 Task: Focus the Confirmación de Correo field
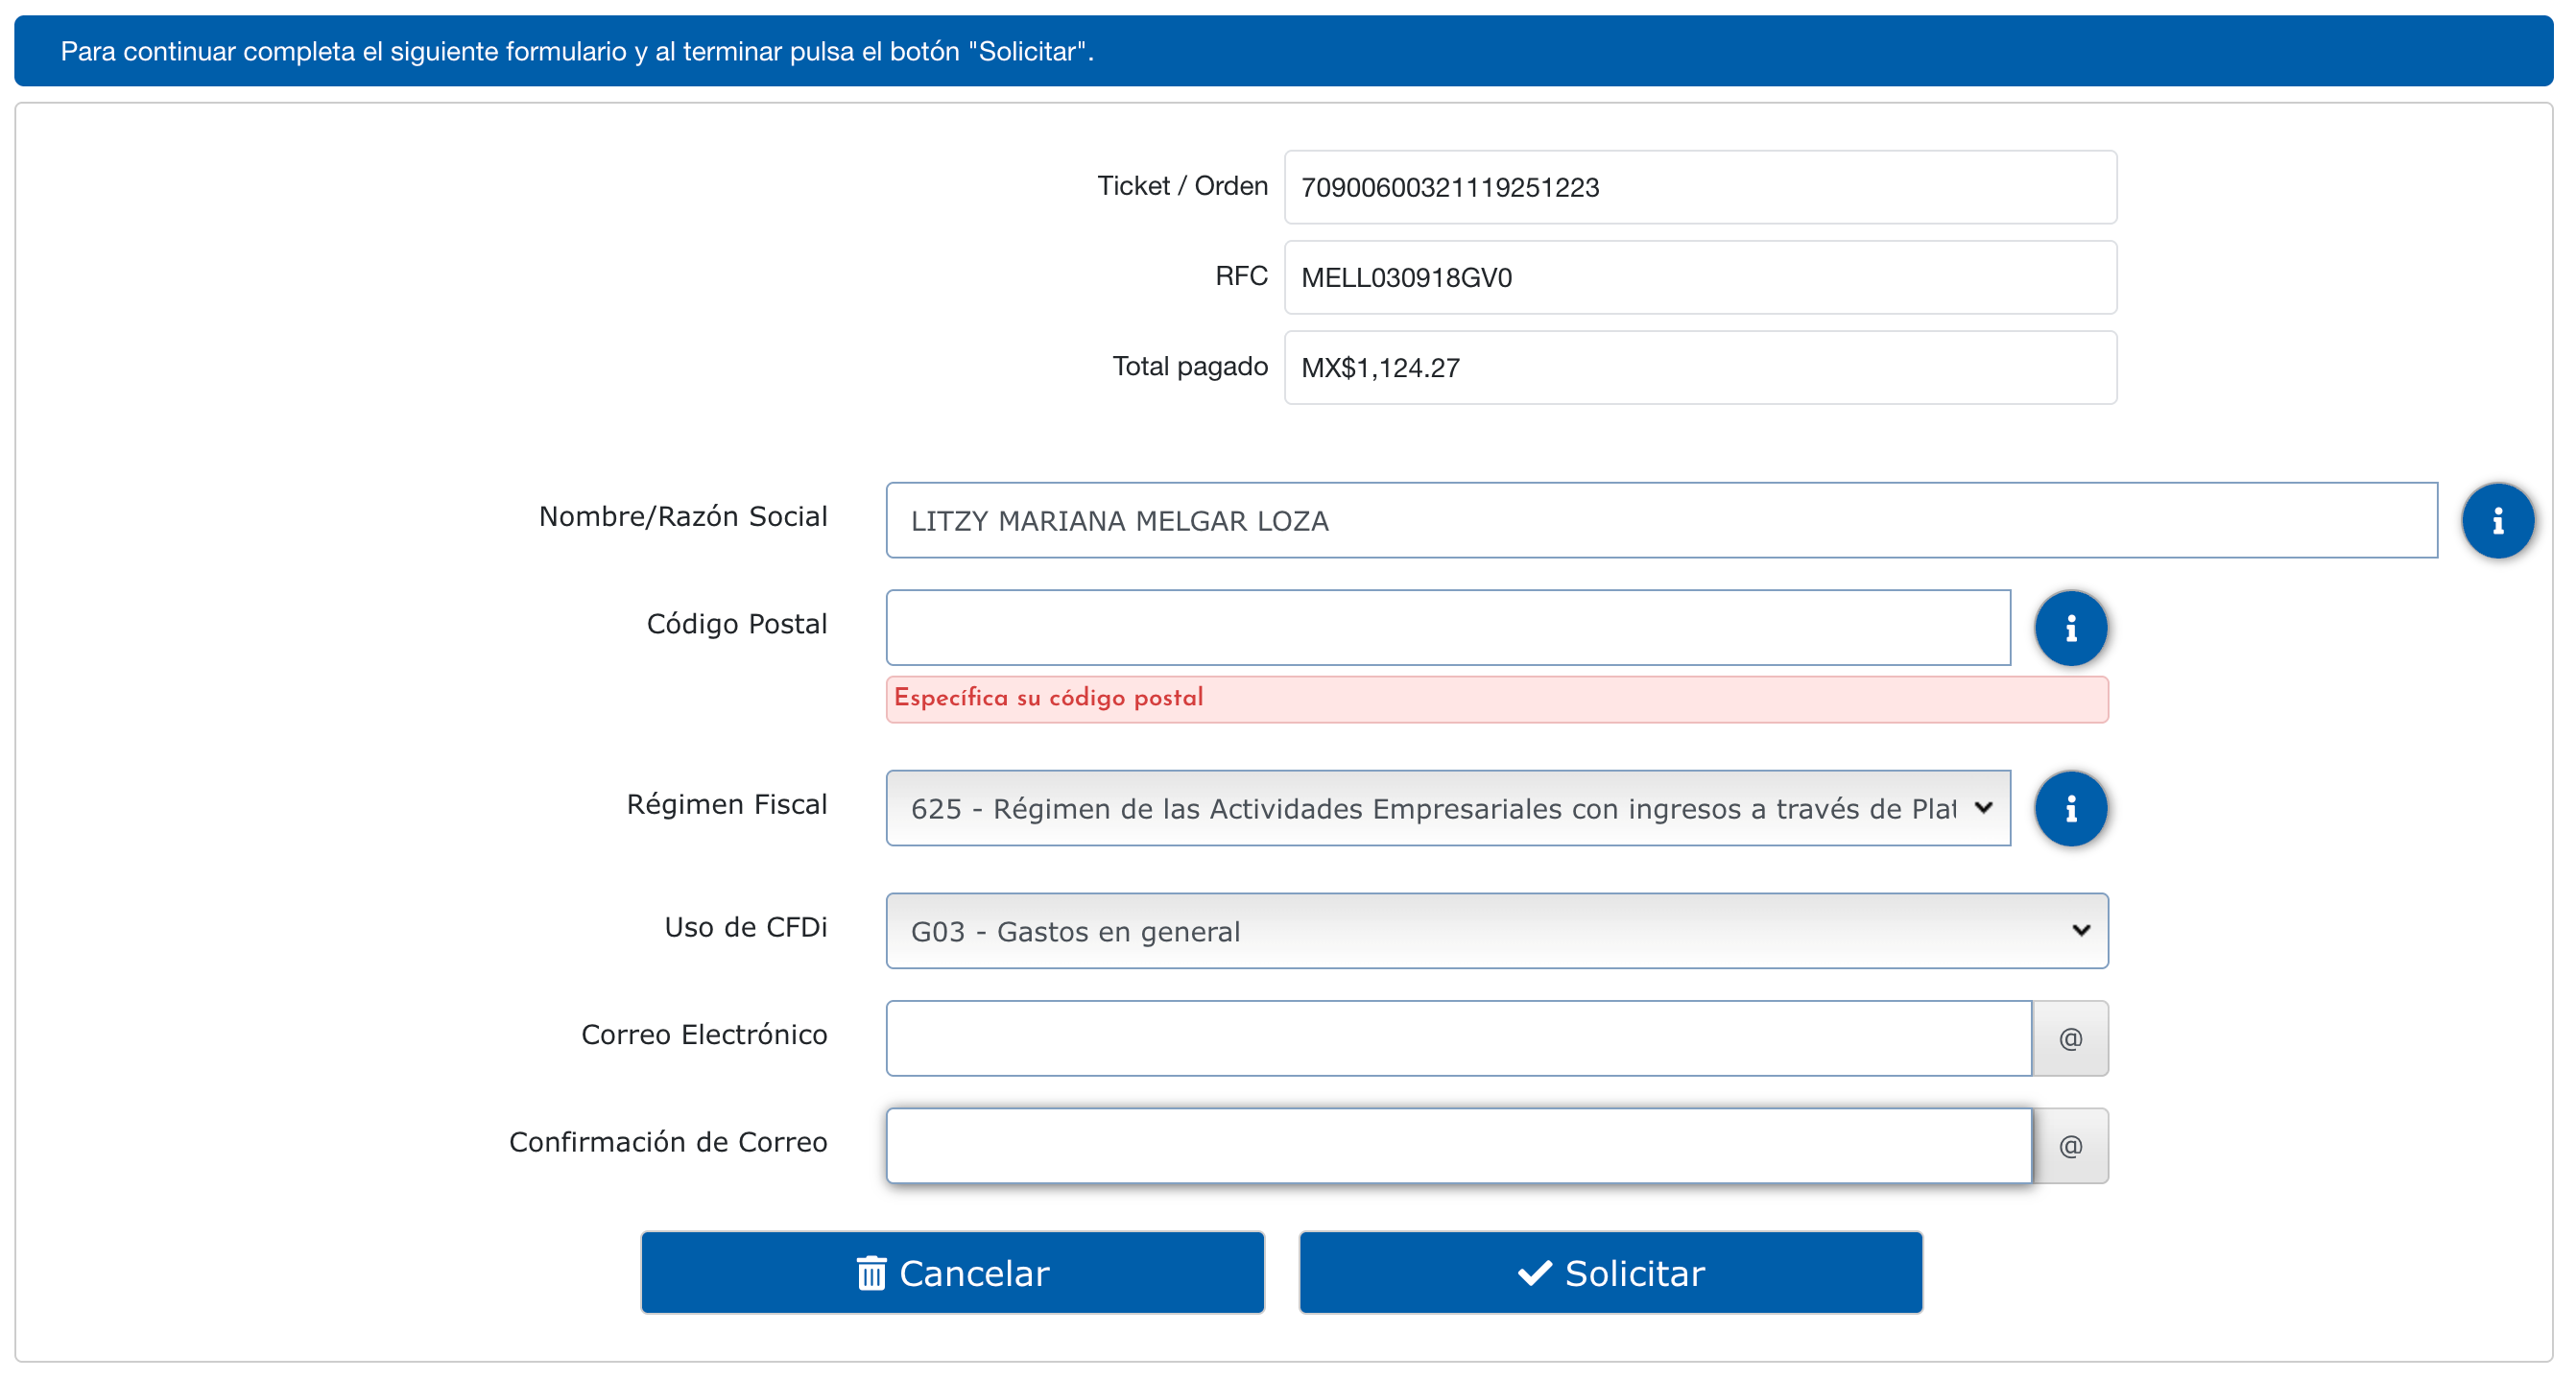[1458, 1145]
